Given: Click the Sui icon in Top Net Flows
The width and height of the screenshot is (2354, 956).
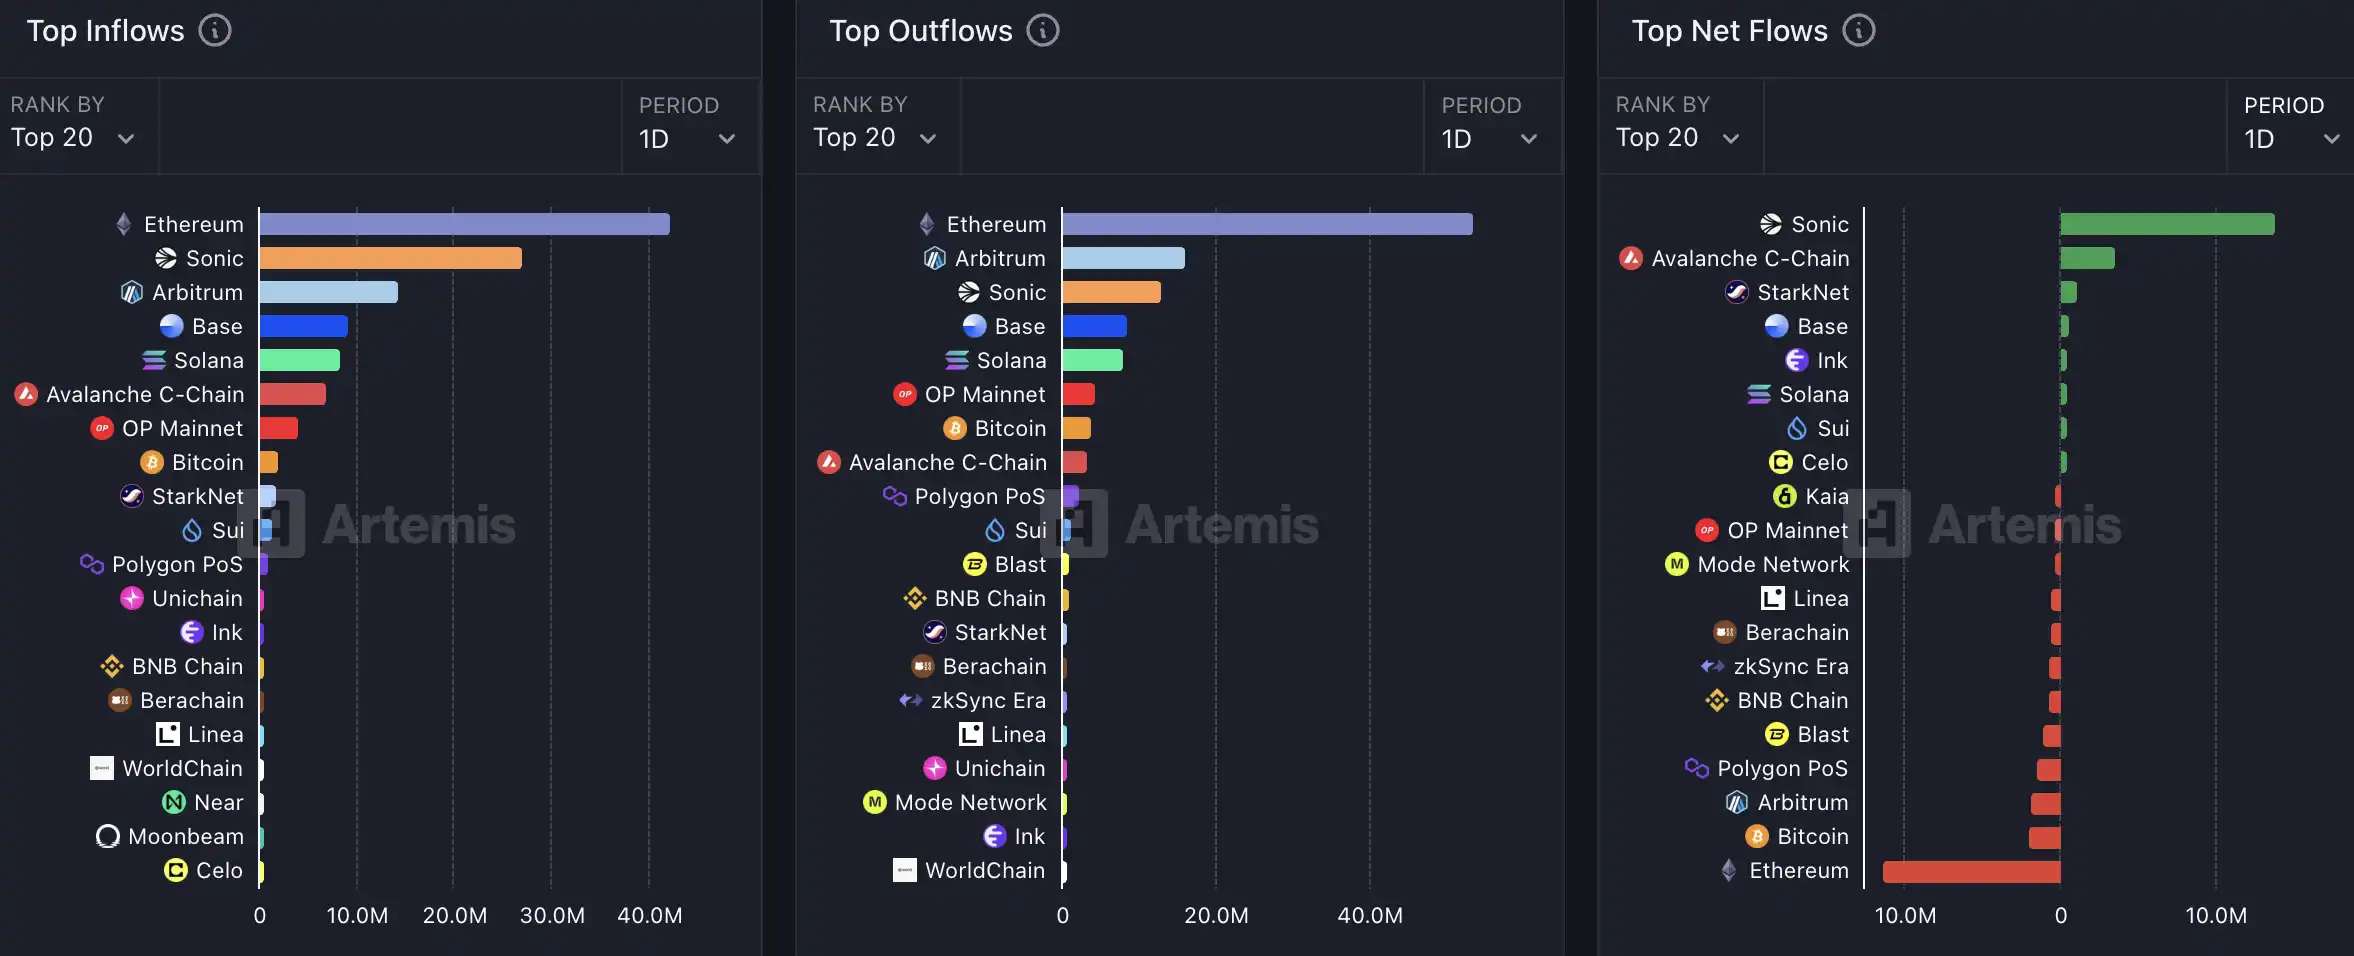Looking at the screenshot, I should pos(1797,428).
